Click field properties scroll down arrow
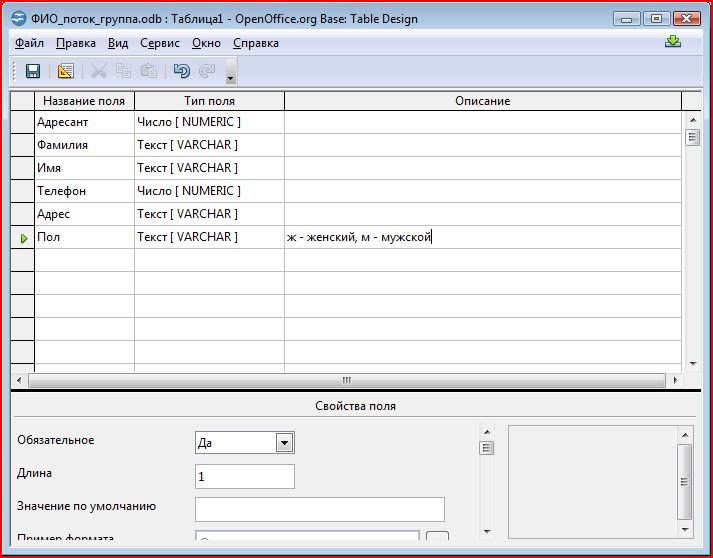The width and height of the screenshot is (713, 558). click(487, 531)
